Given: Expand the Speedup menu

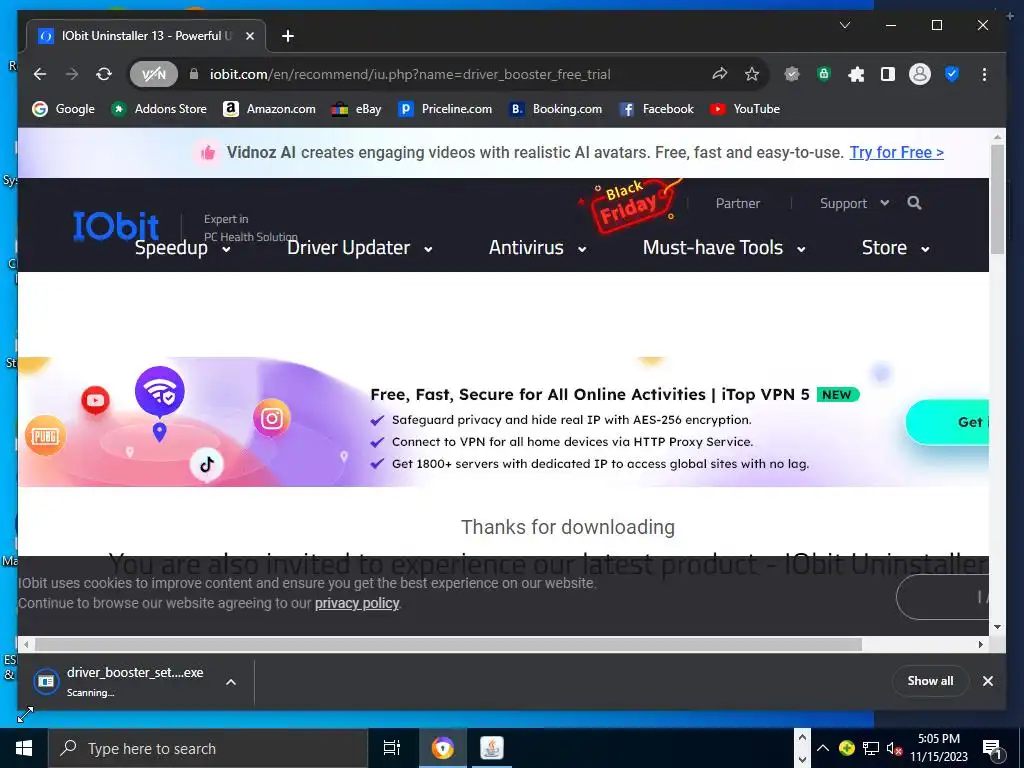Looking at the screenshot, I should pos(183,248).
